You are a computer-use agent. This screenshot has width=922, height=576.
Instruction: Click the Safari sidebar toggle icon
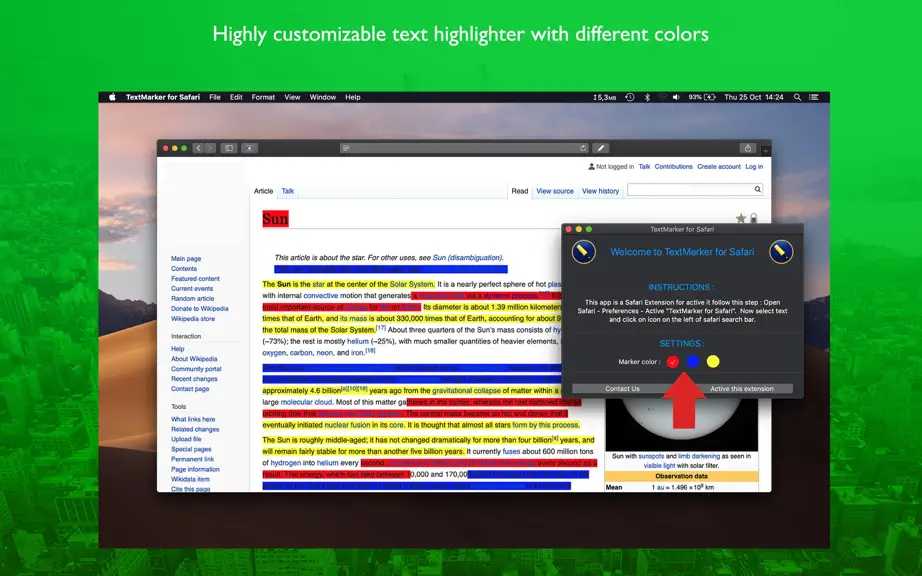229,148
